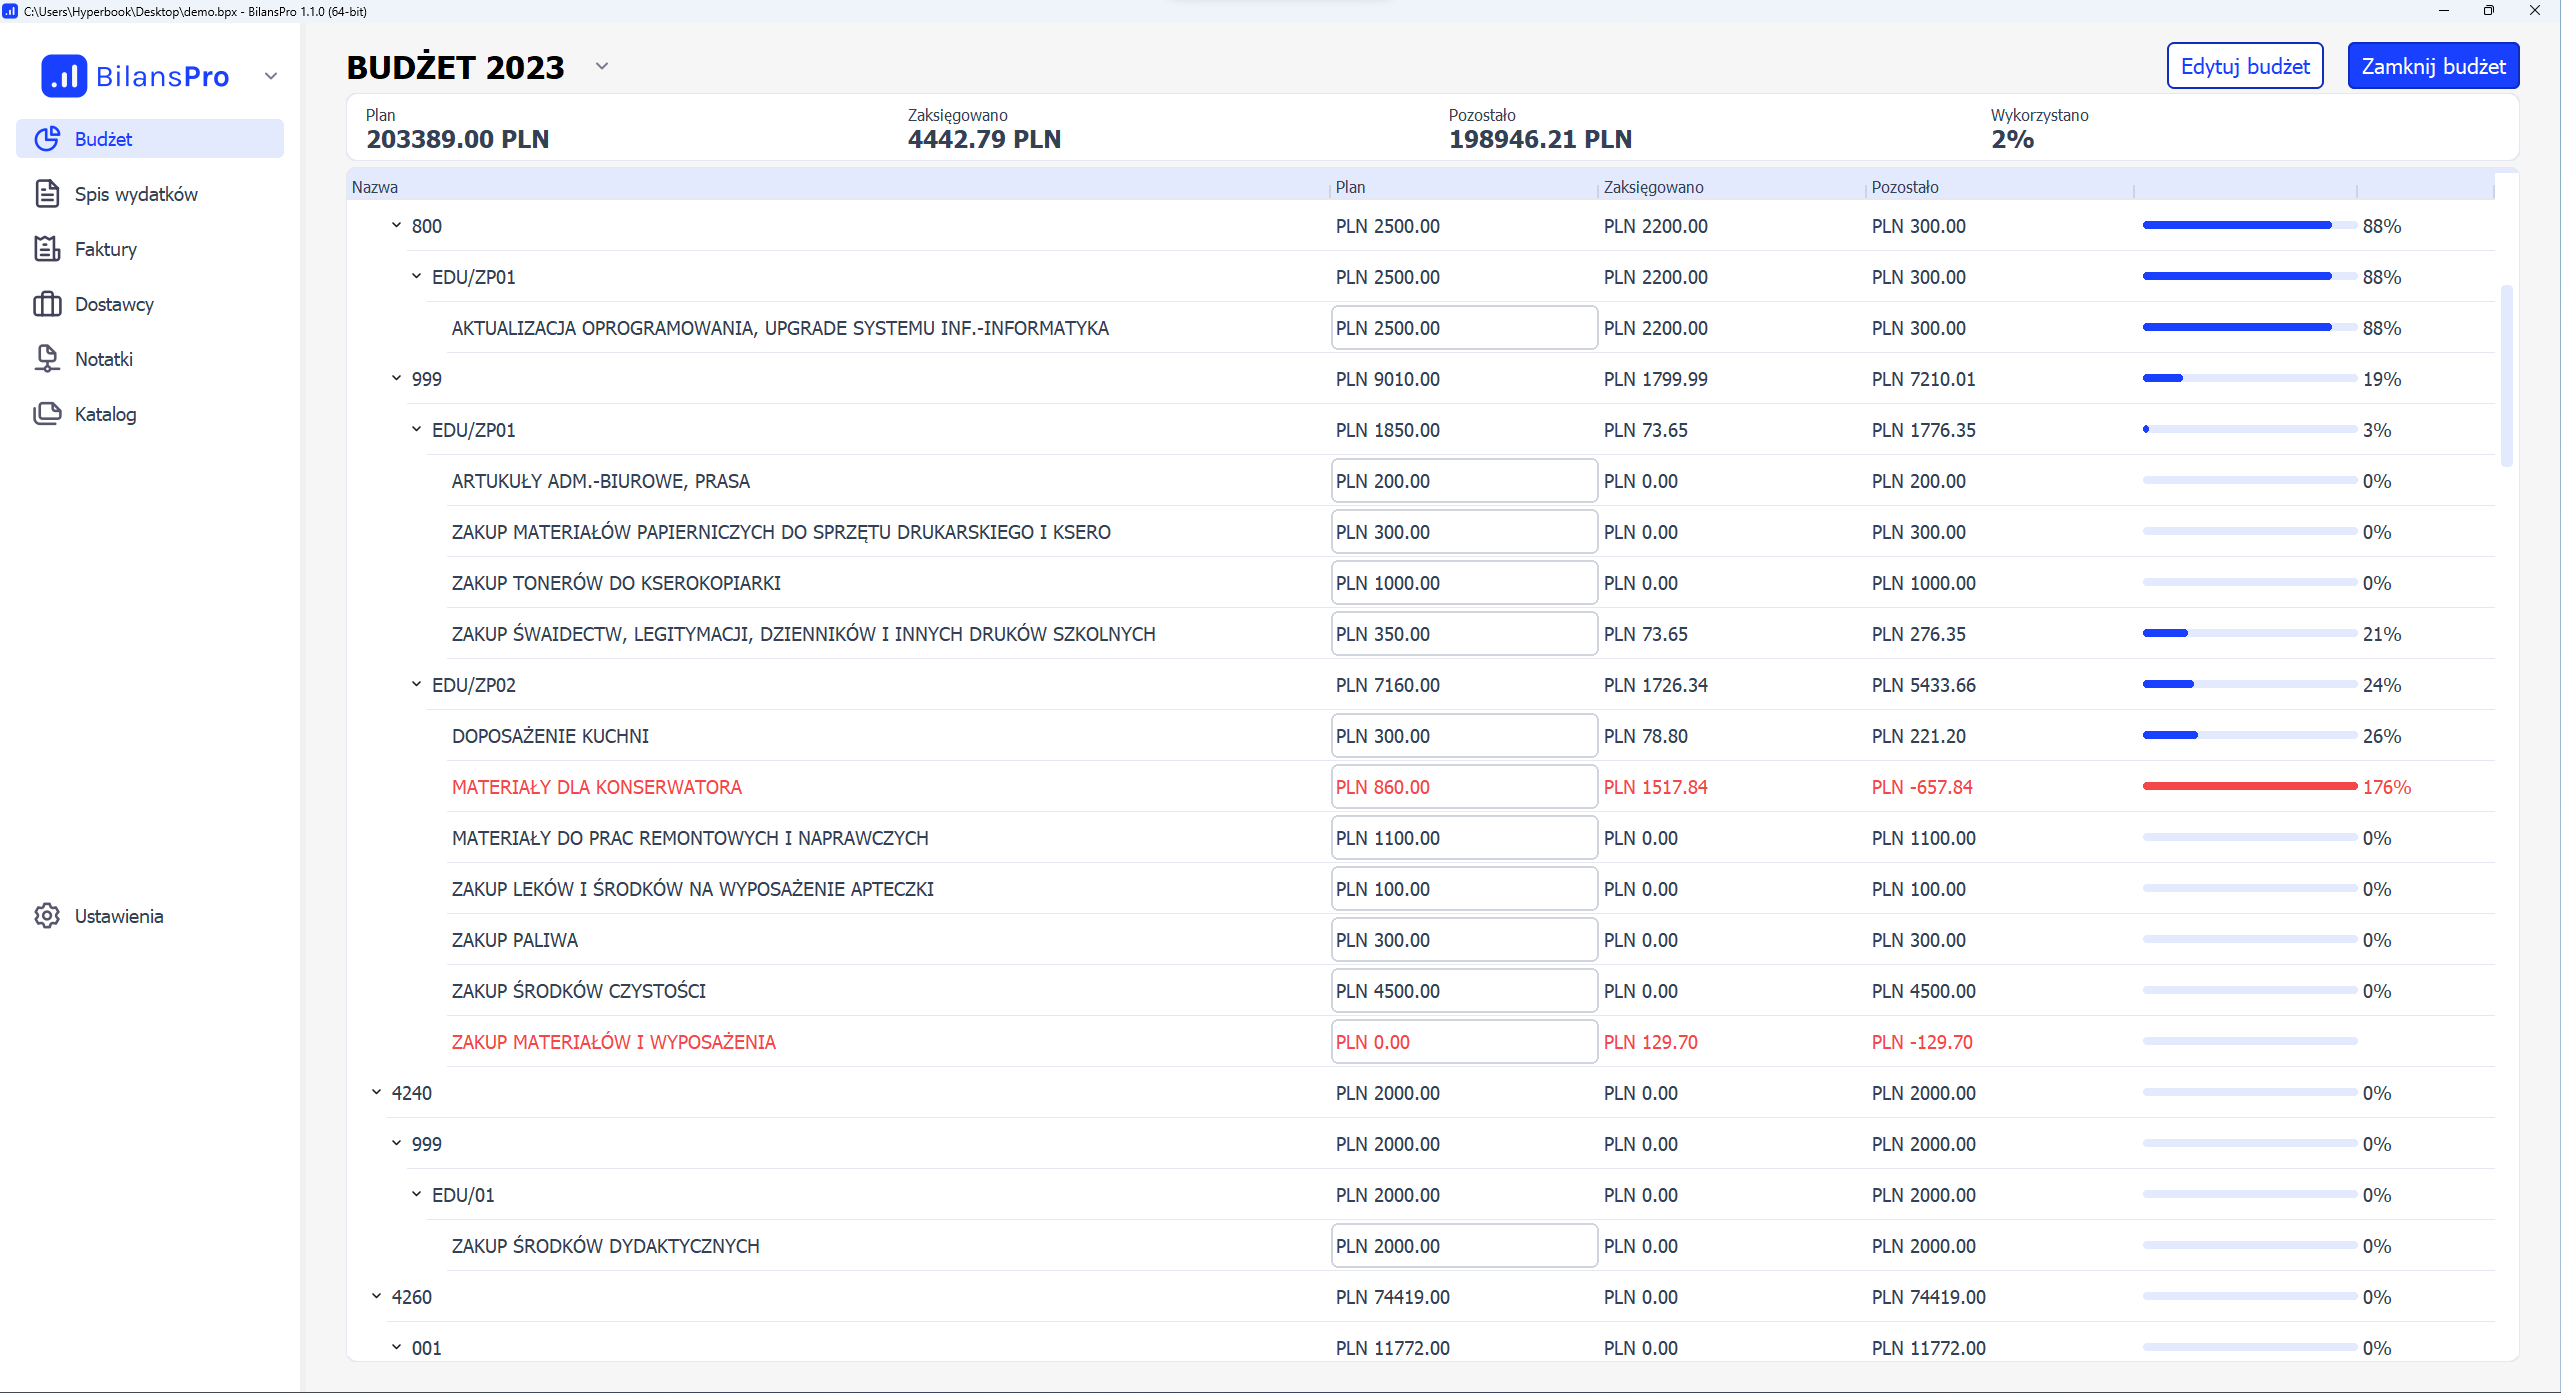Edit plan field for ZAKUP PALIWA
2561x1393 pixels.
coord(1463,940)
